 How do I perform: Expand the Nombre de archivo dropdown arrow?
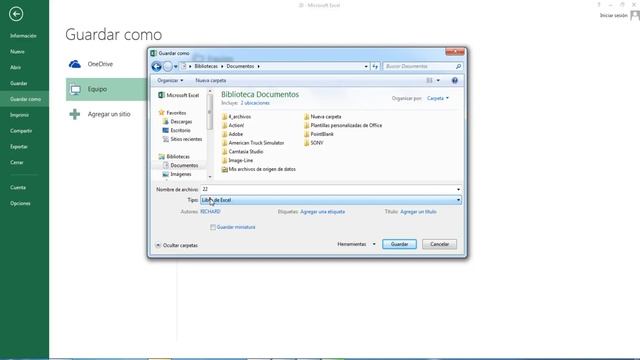click(458, 189)
